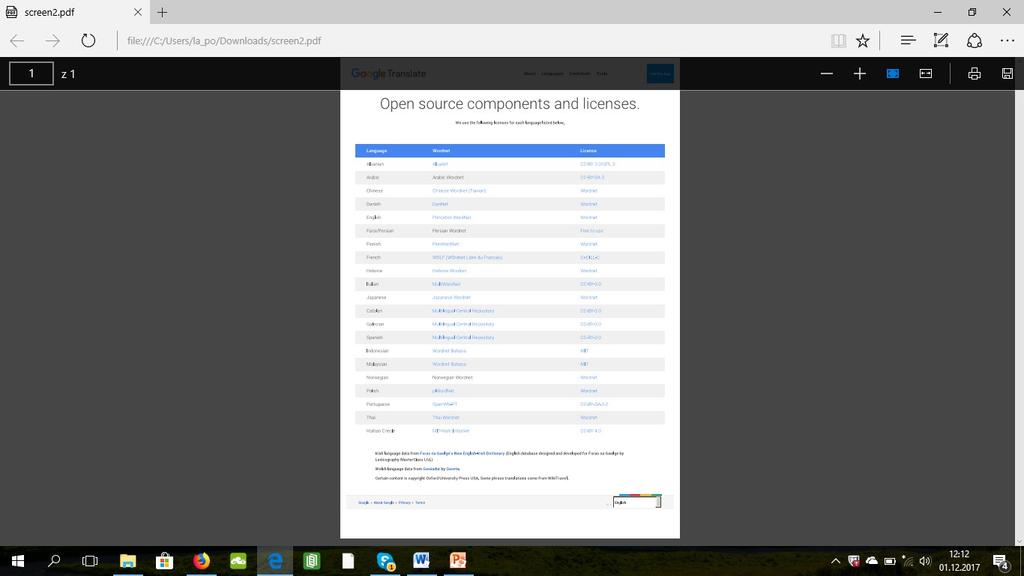Switch to fit-width view in PDF toolbar
The height and width of the screenshot is (576, 1024).
pyautogui.click(x=926, y=74)
